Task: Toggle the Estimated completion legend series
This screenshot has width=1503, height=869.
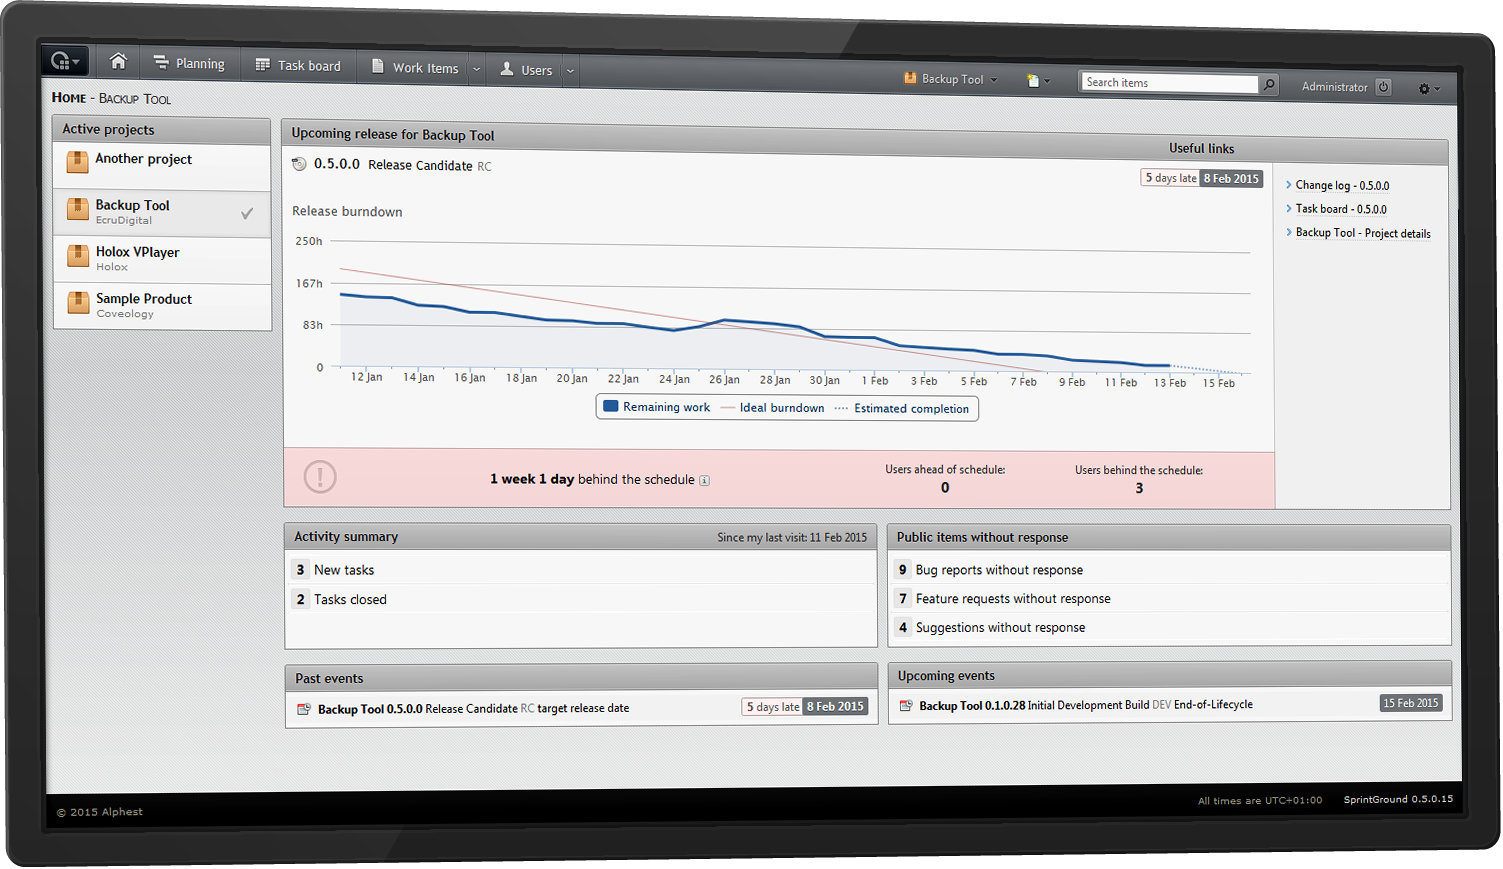Action: tap(901, 408)
